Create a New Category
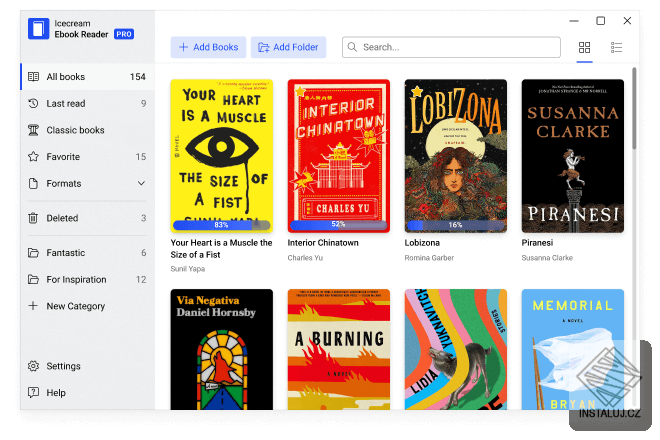This screenshot has width=660, height=440. [88, 306]
